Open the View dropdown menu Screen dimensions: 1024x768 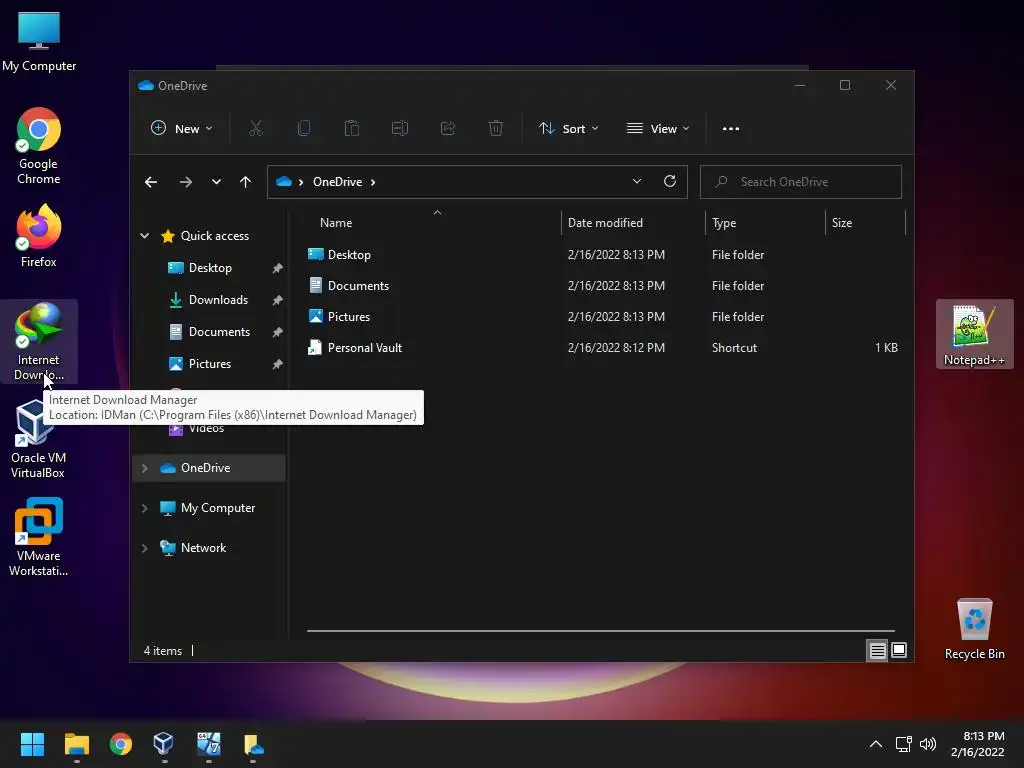click(658, 129)
